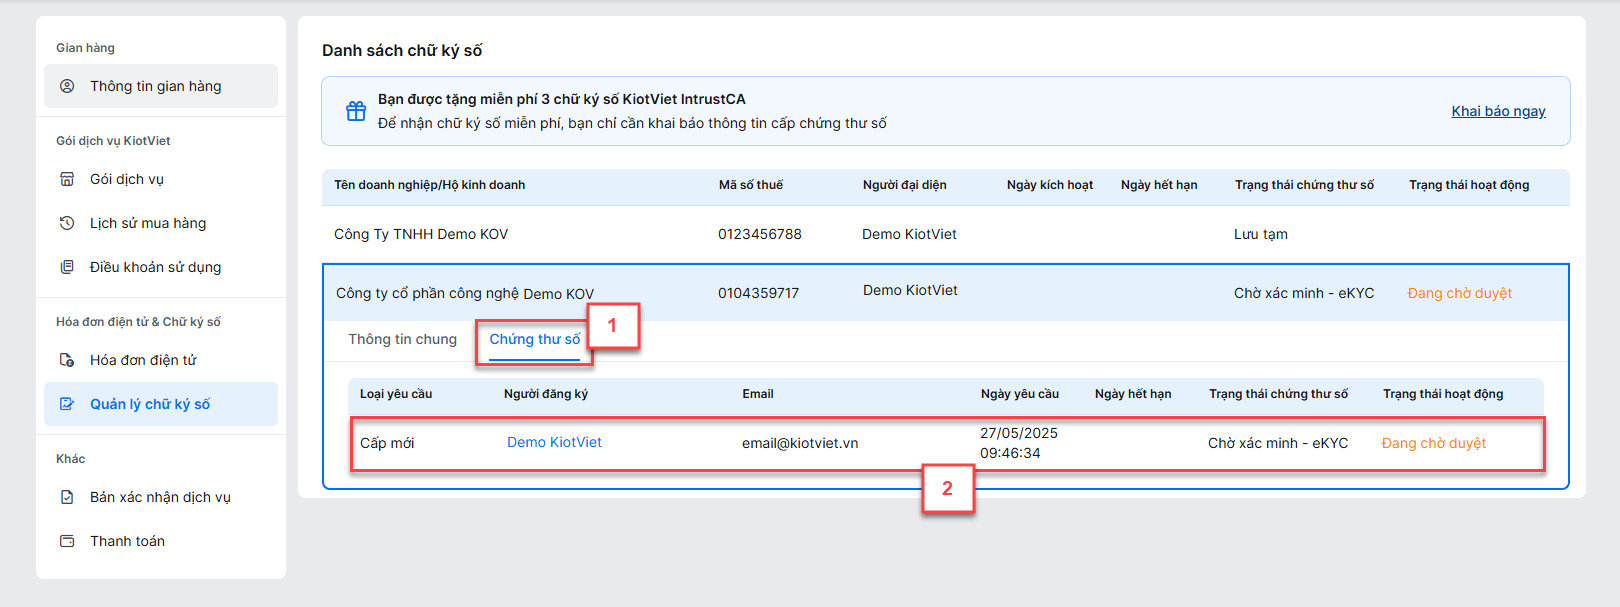1620x607 pixels.
Task: Click Đang chờ duyệt status in company row
Action: pyautogui.click(x=1460, y=293)
